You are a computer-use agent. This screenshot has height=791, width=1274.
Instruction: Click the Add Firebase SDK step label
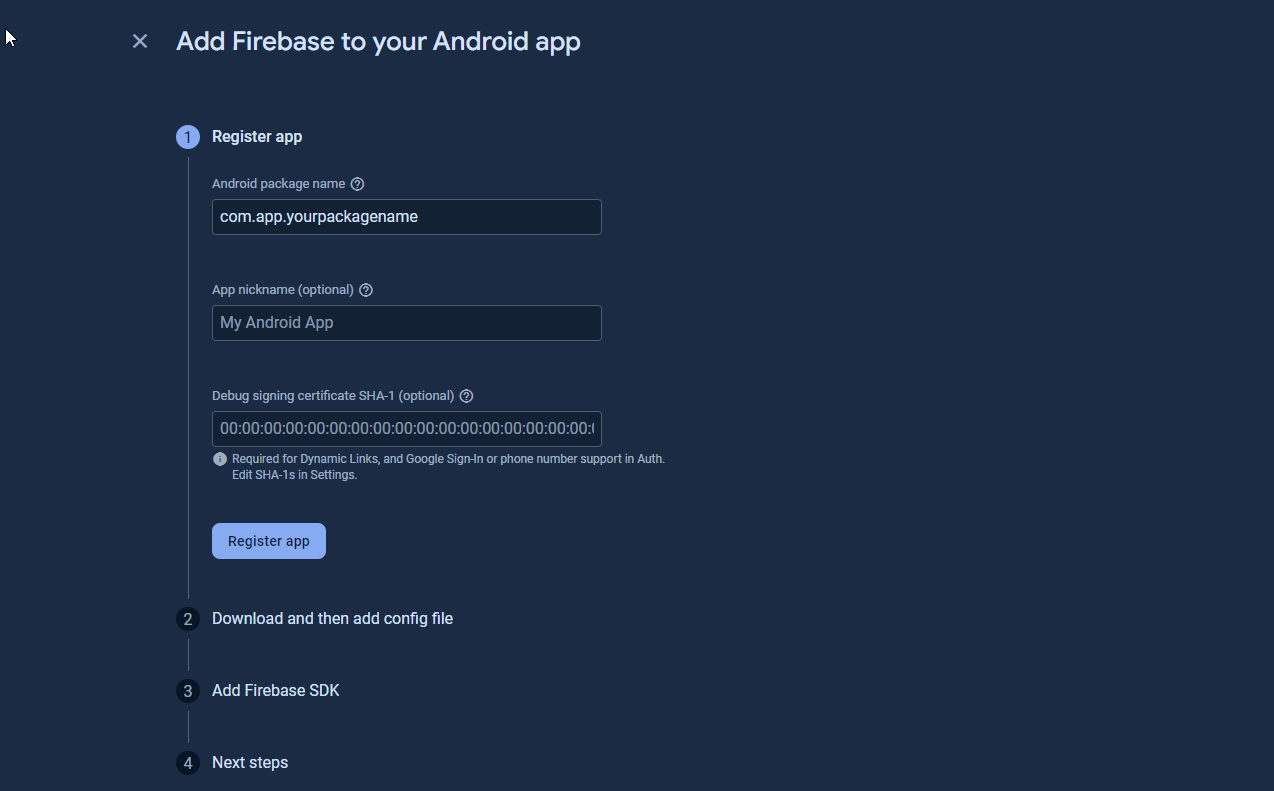(275, 690)
